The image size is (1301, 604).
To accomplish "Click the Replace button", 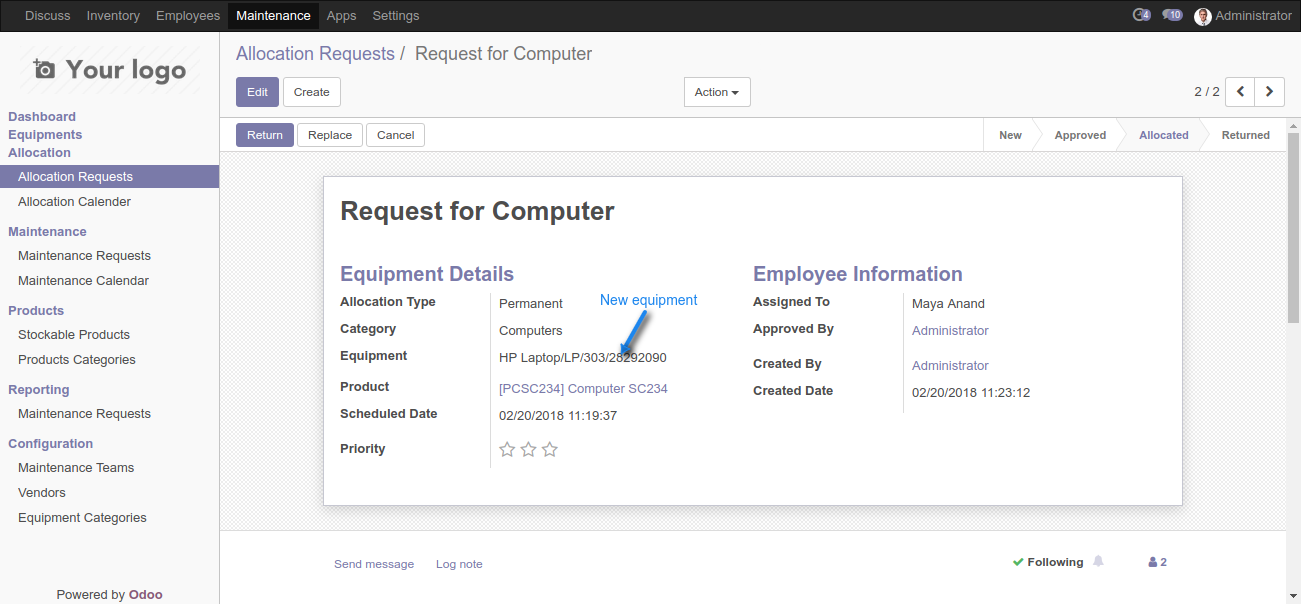I will point(330,135).
